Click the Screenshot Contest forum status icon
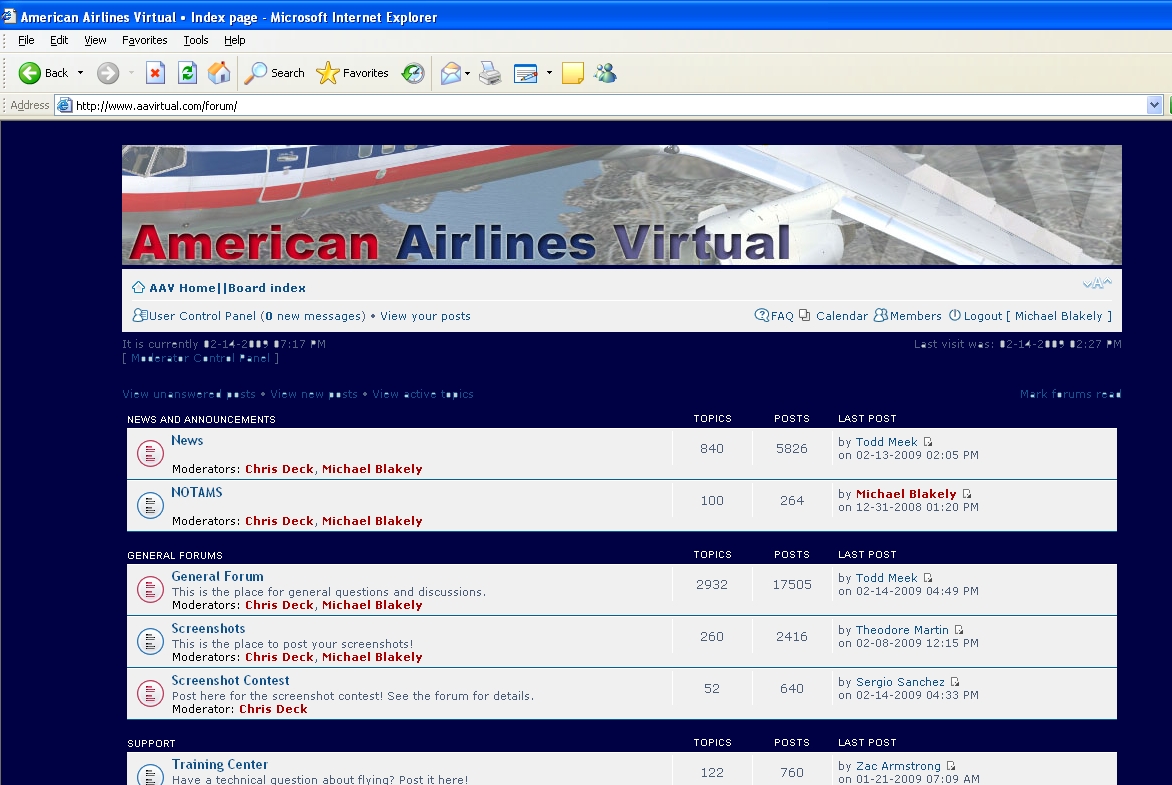This screenshot has height=785, width=1172. point(150,693)
